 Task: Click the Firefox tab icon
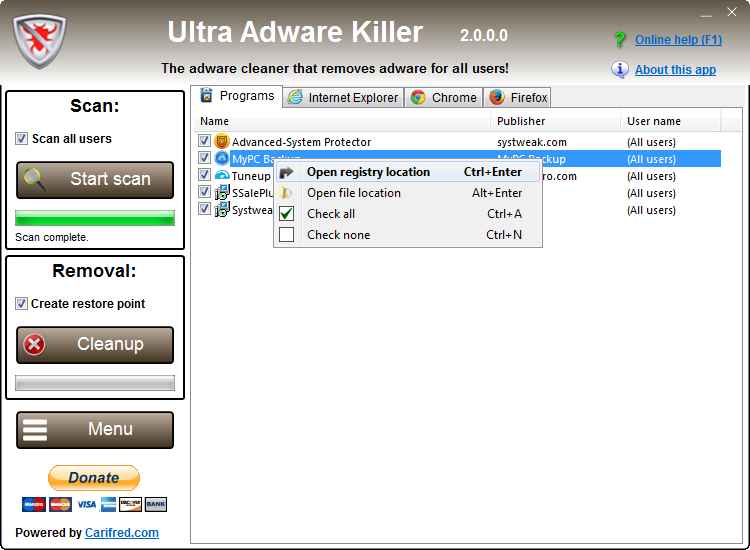click(497, 98)
